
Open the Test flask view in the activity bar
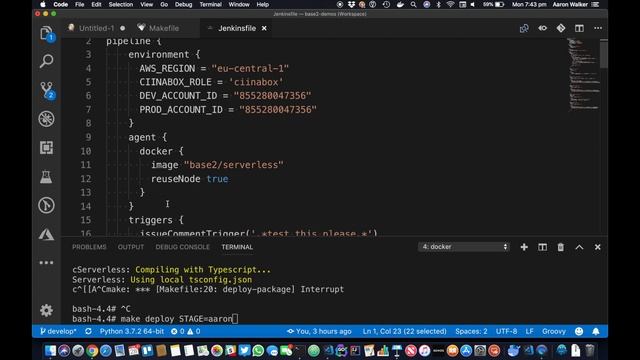(x=46, y=176)
